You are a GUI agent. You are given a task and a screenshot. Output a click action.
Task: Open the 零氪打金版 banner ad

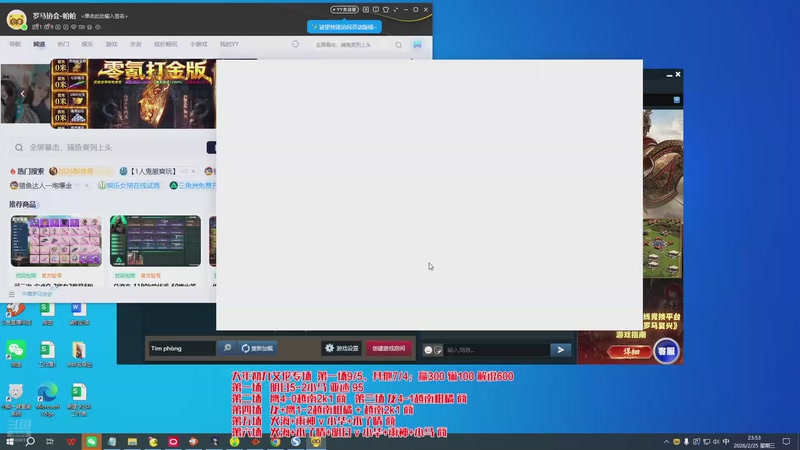coord(134,93)
